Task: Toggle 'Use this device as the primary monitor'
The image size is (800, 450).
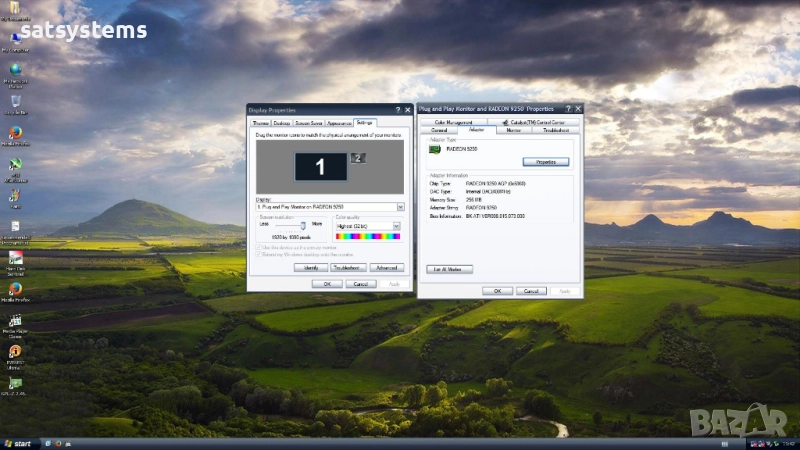Action: (x=259, y=247)
